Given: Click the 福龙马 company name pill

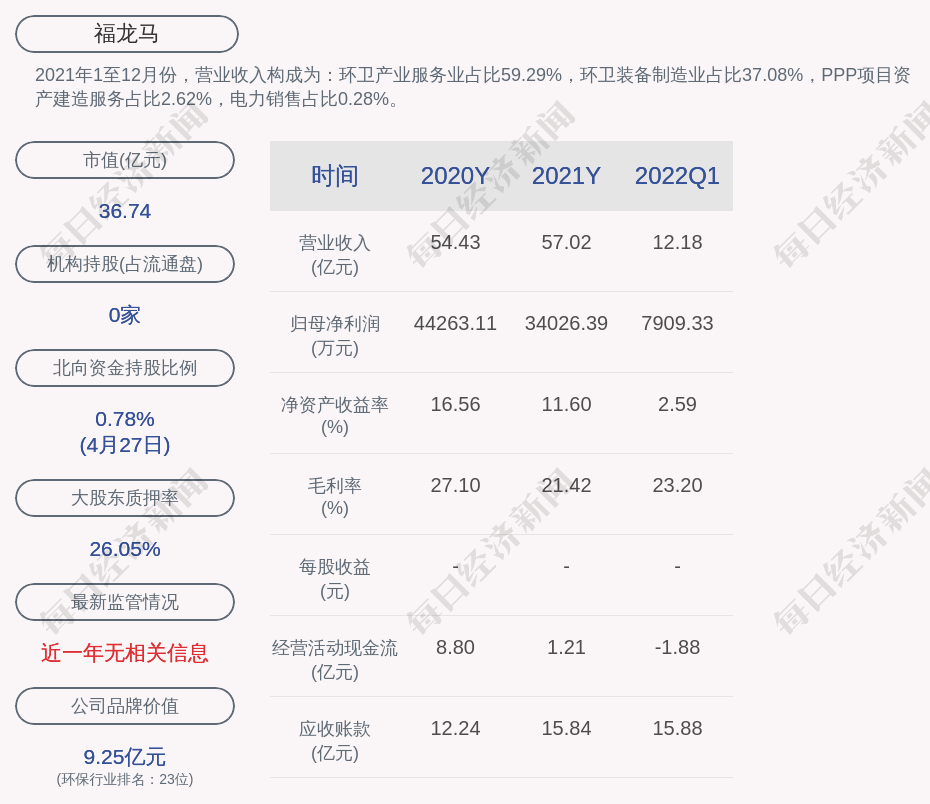Looking at the screenshot, I should pos(127,34).
